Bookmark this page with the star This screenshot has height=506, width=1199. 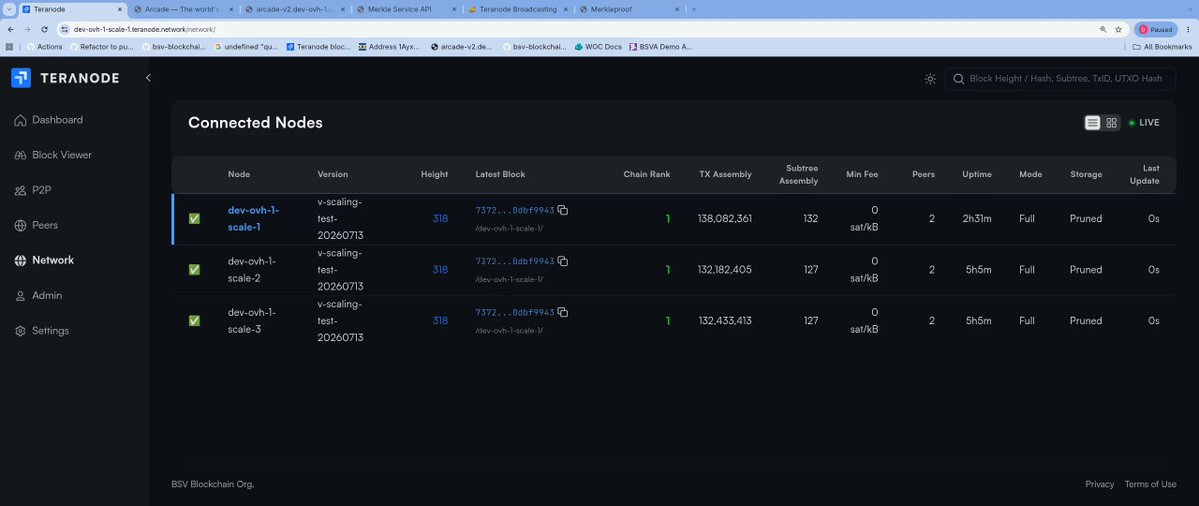(1118, 29)
